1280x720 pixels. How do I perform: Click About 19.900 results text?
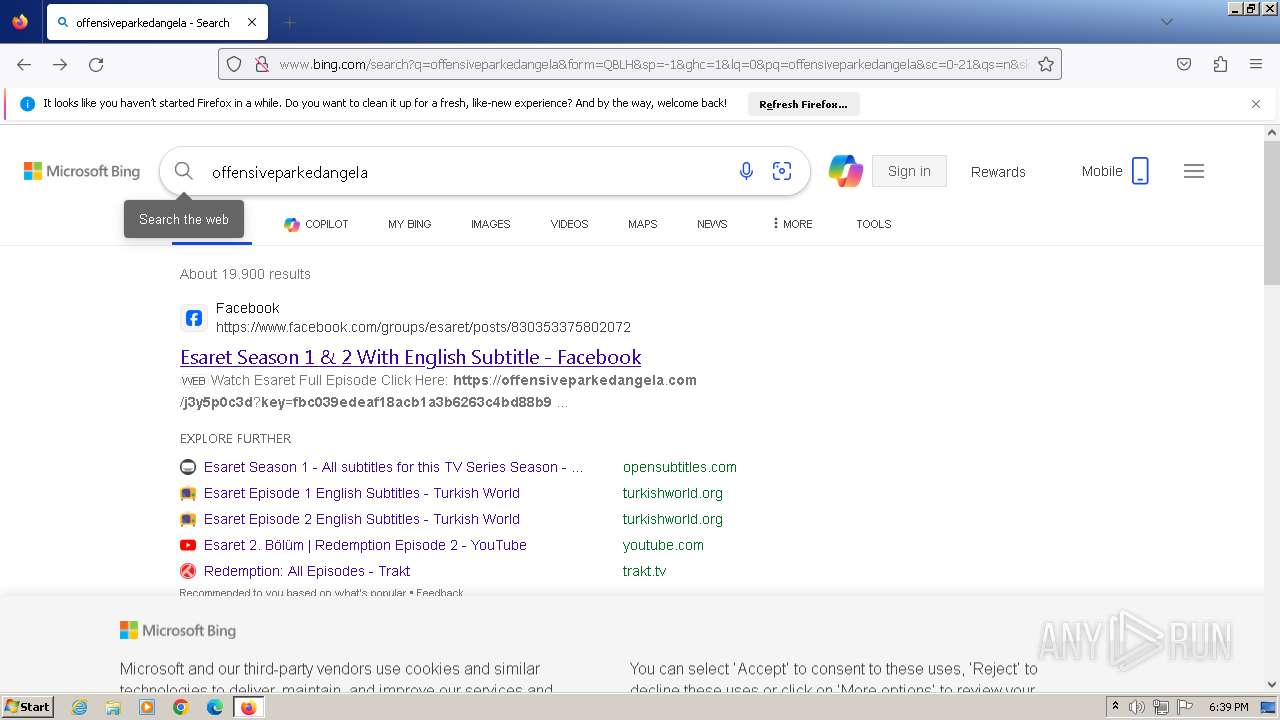[245, 274]
